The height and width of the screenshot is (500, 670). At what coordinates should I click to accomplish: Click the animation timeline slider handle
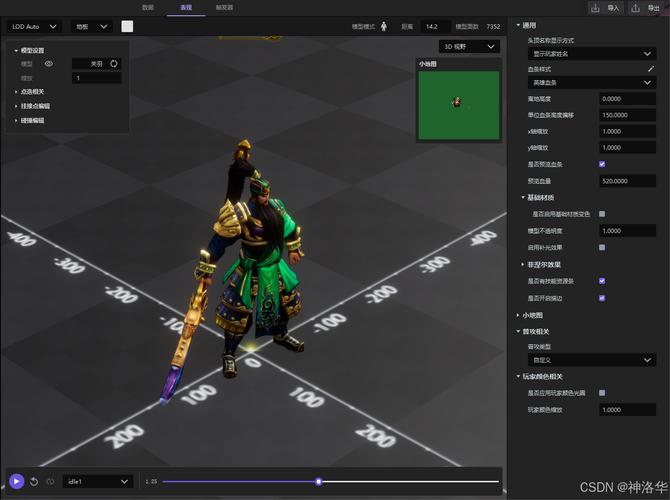click(x=318, y=482)
